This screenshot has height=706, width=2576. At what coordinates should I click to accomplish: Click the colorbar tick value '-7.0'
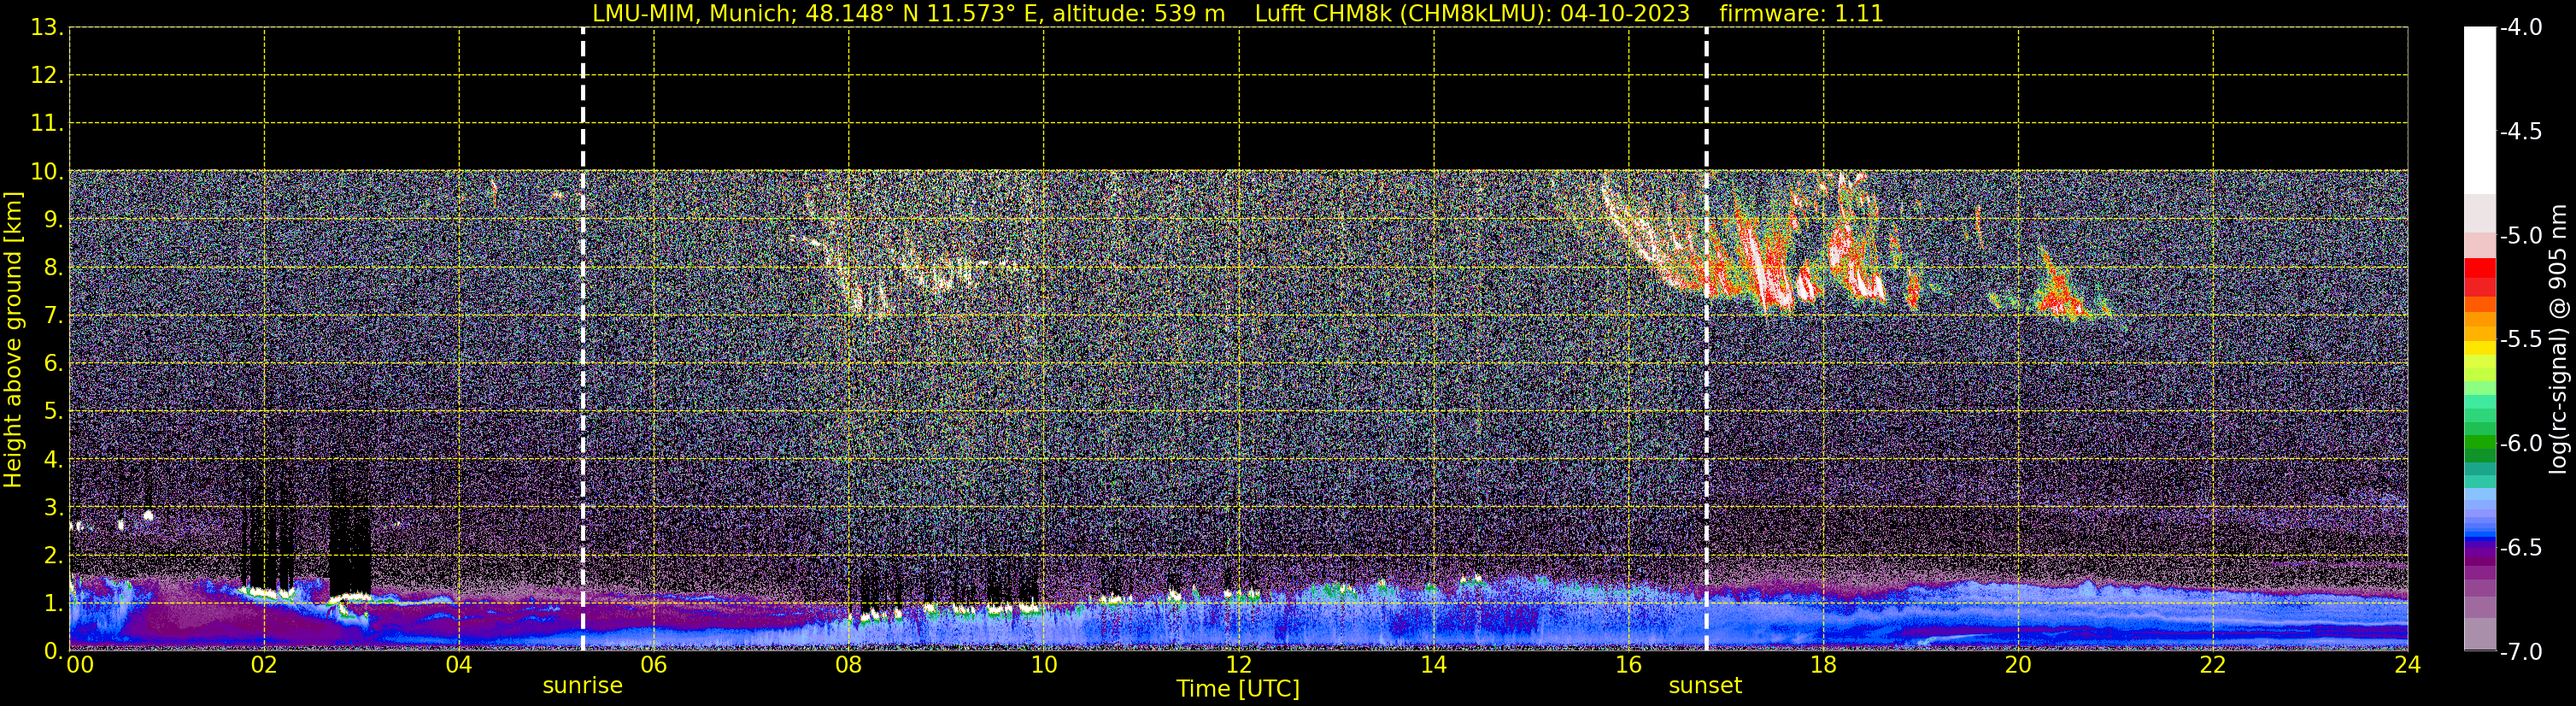coord(2521,652)
